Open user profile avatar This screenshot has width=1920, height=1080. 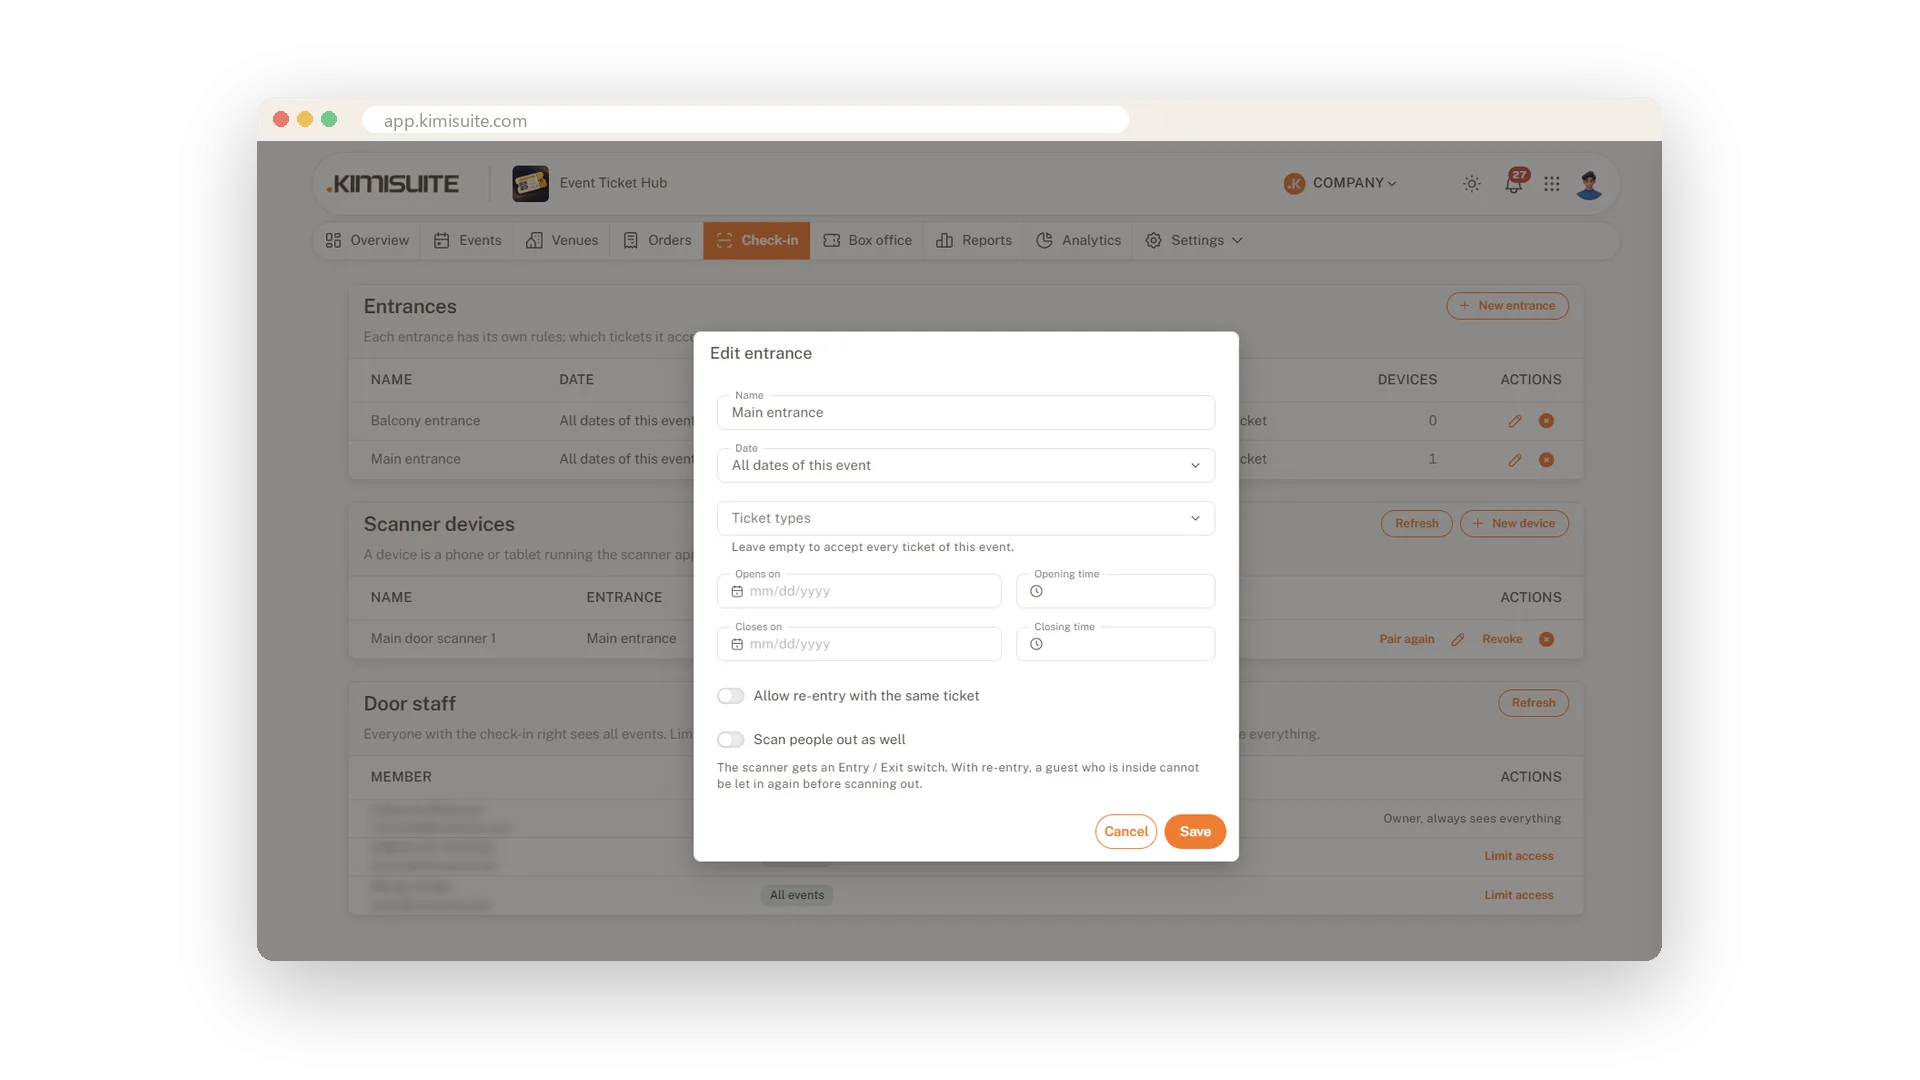1589,184
